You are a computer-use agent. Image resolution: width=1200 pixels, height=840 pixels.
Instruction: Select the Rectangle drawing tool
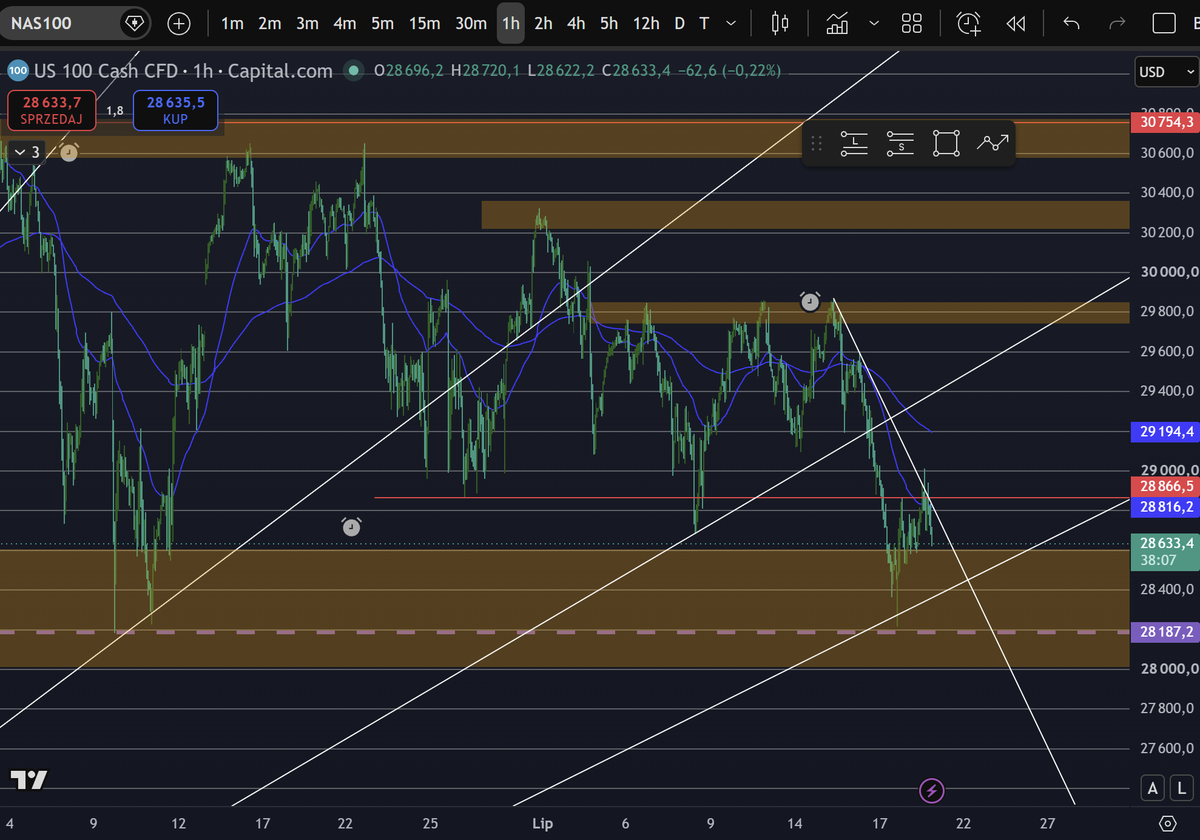coord(946,143)
